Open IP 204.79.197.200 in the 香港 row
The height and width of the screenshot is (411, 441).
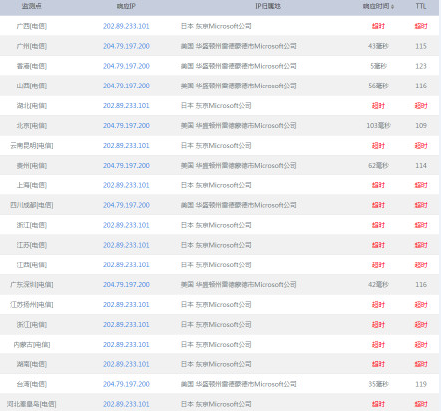tap(126, 66)
